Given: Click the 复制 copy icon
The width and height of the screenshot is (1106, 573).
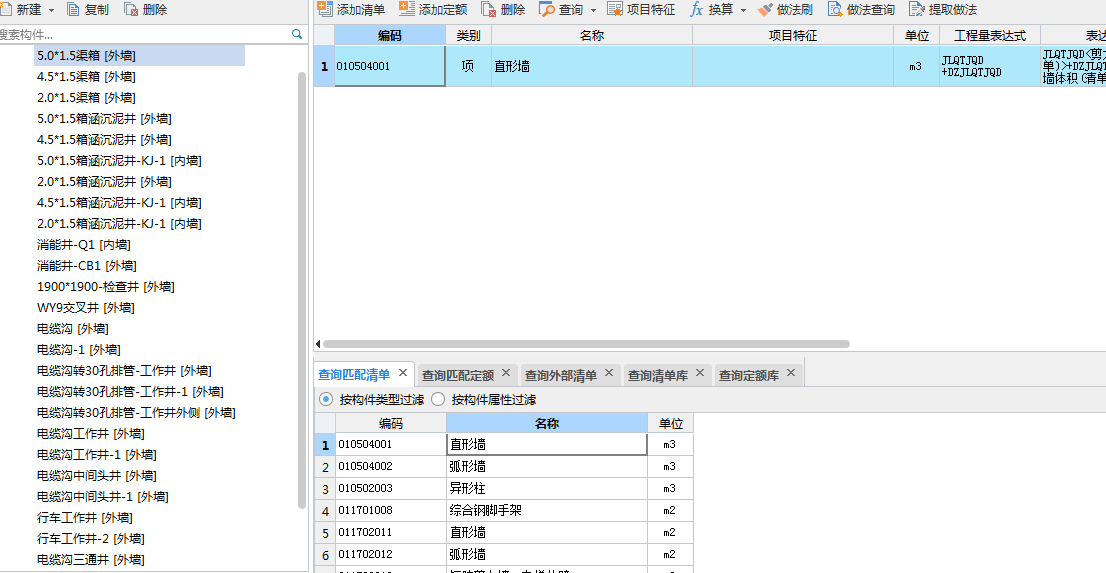Looking at the screenshot, I should pos(73,10).
